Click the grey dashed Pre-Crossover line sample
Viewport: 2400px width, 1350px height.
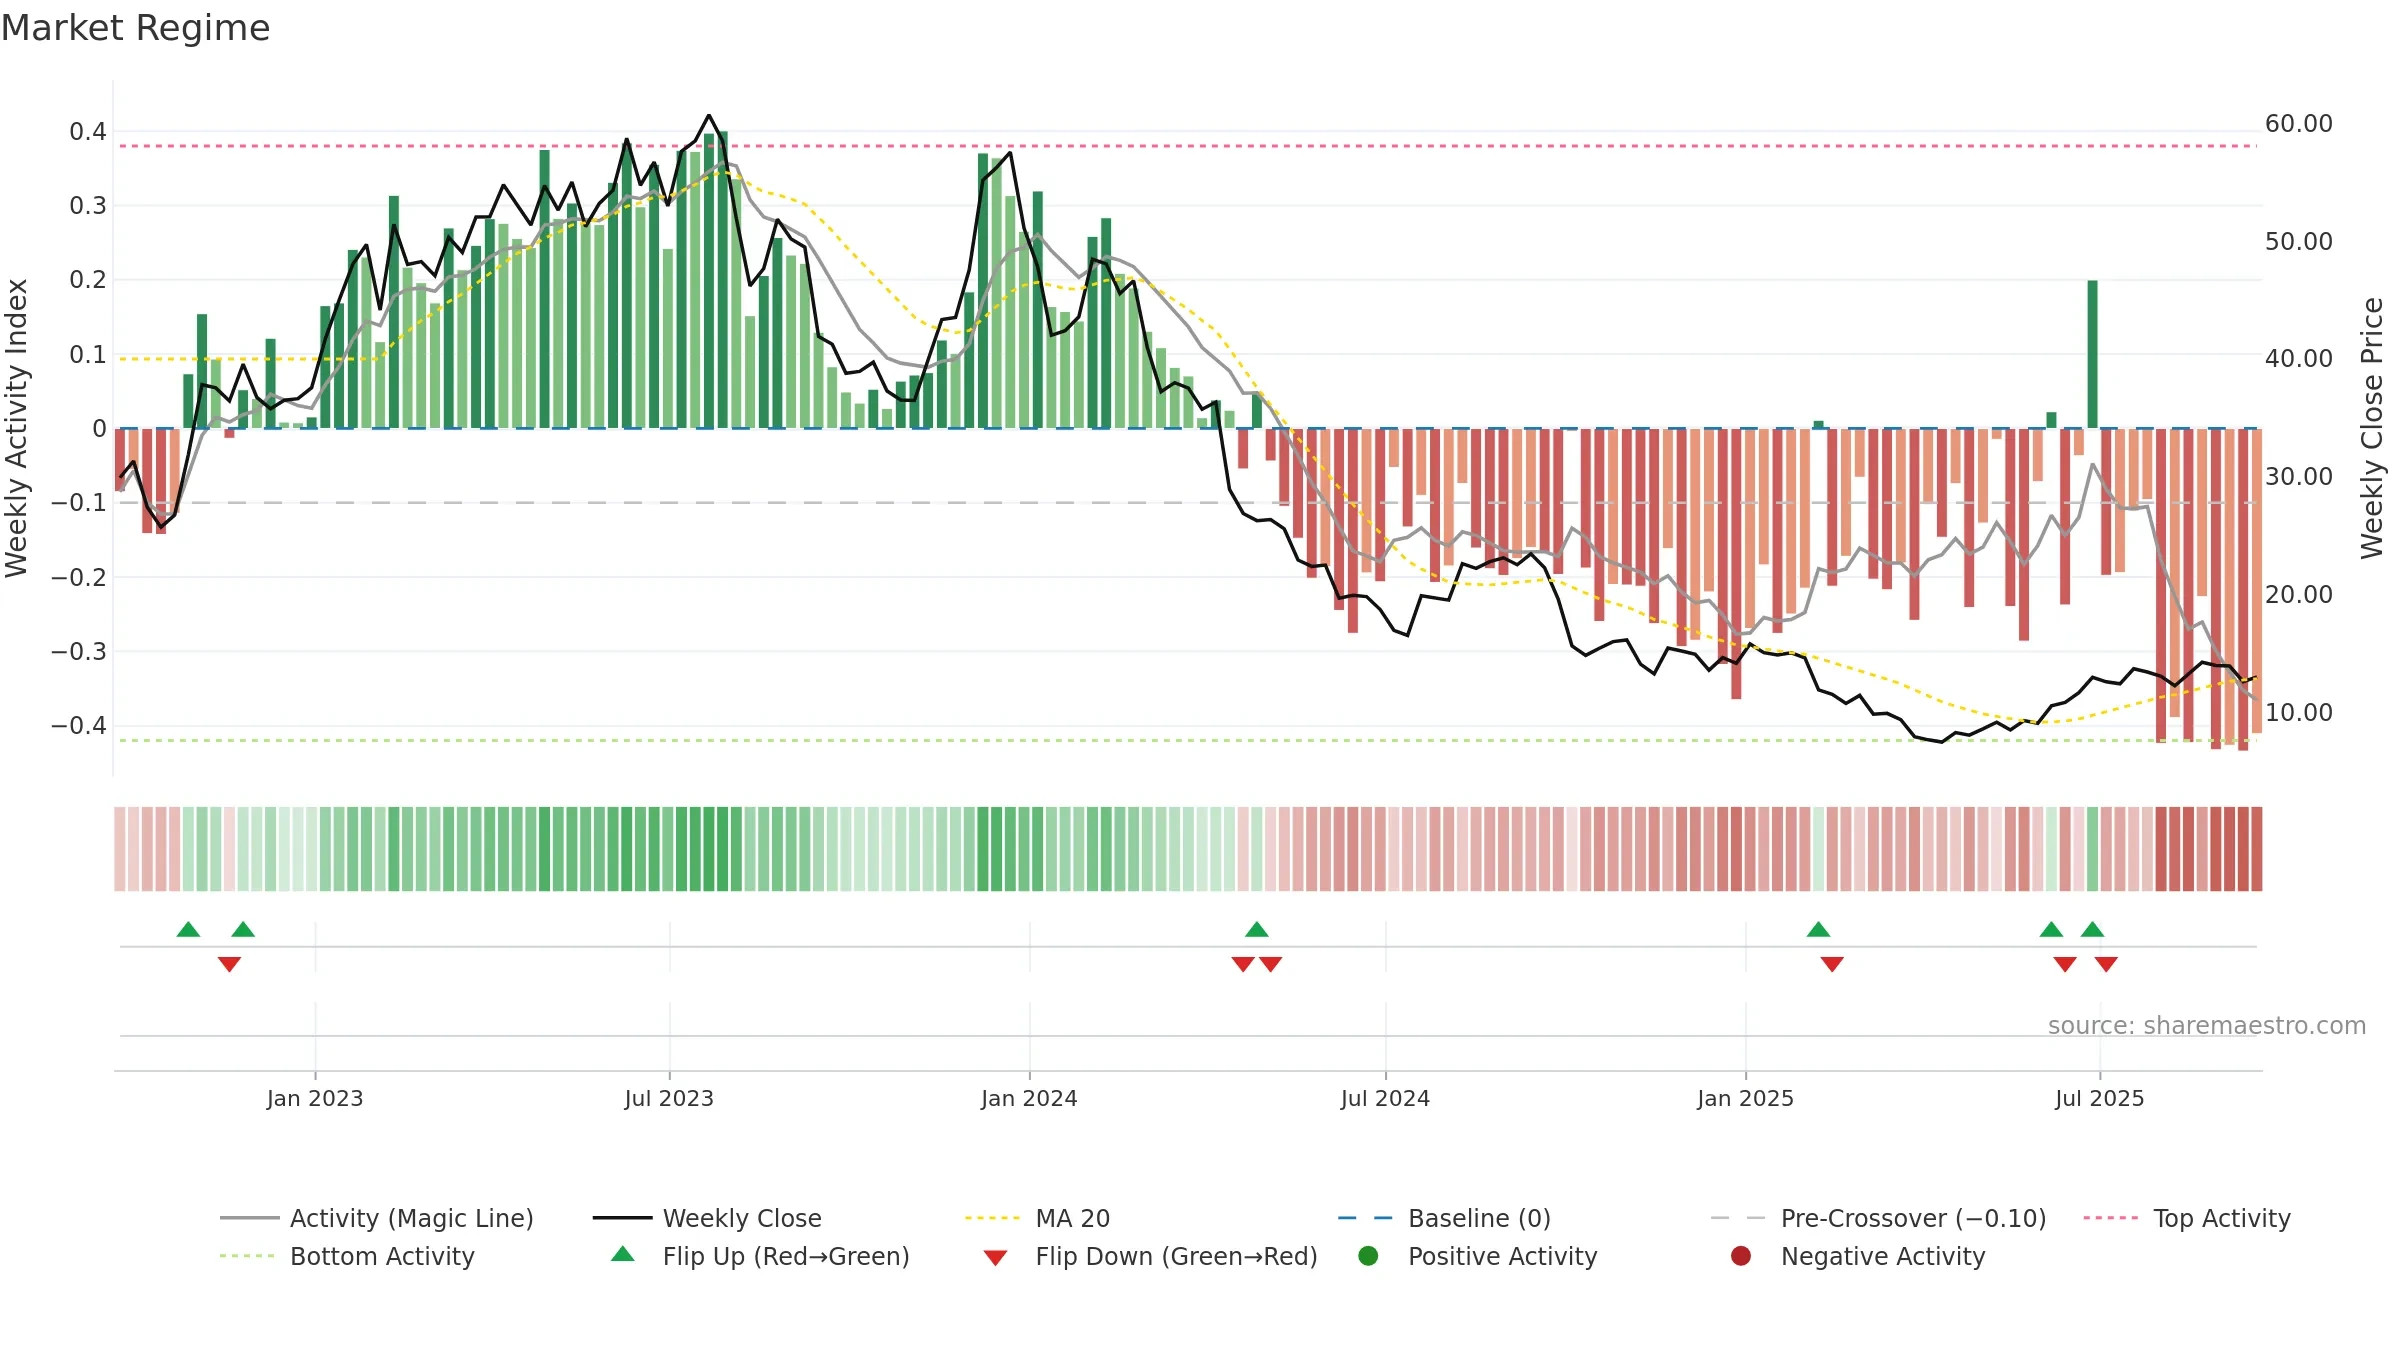tap(1739, 1218)
